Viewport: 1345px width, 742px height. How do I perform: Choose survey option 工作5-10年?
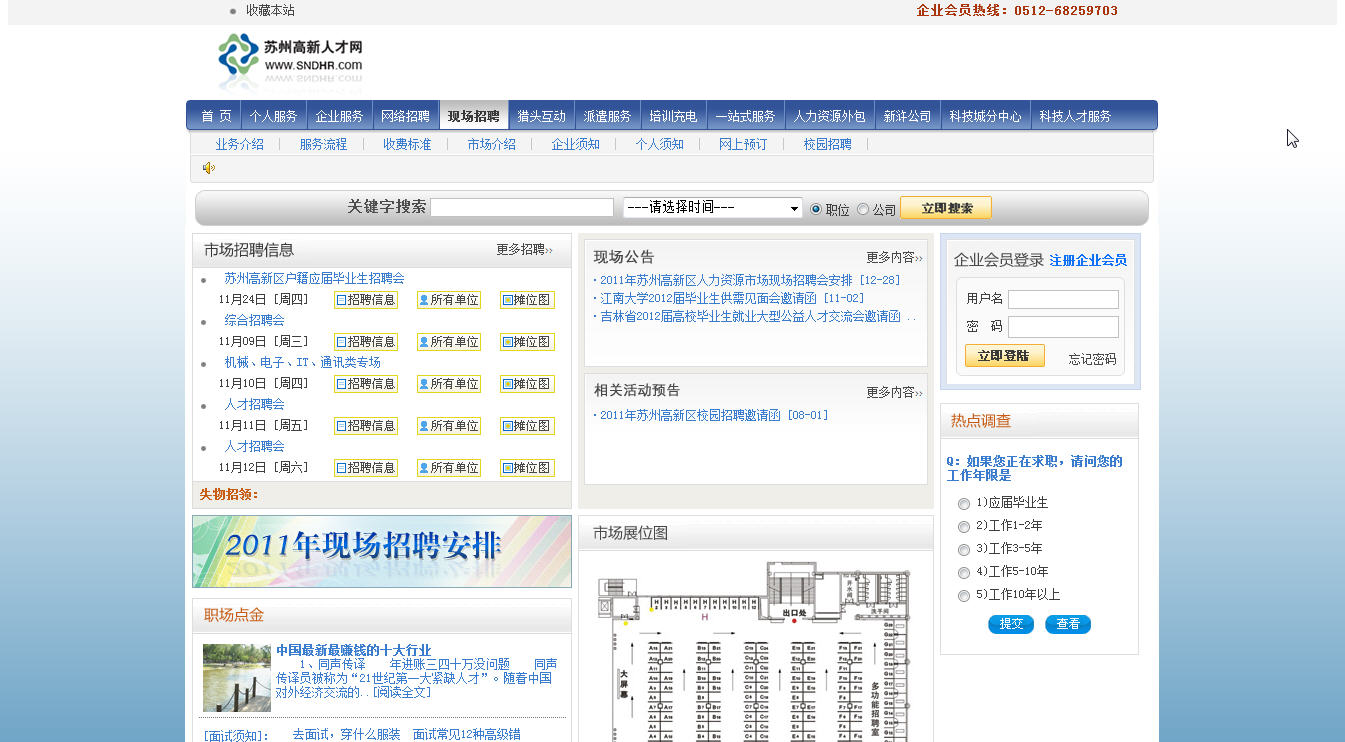pyautogui.click(x=964, y=573)
